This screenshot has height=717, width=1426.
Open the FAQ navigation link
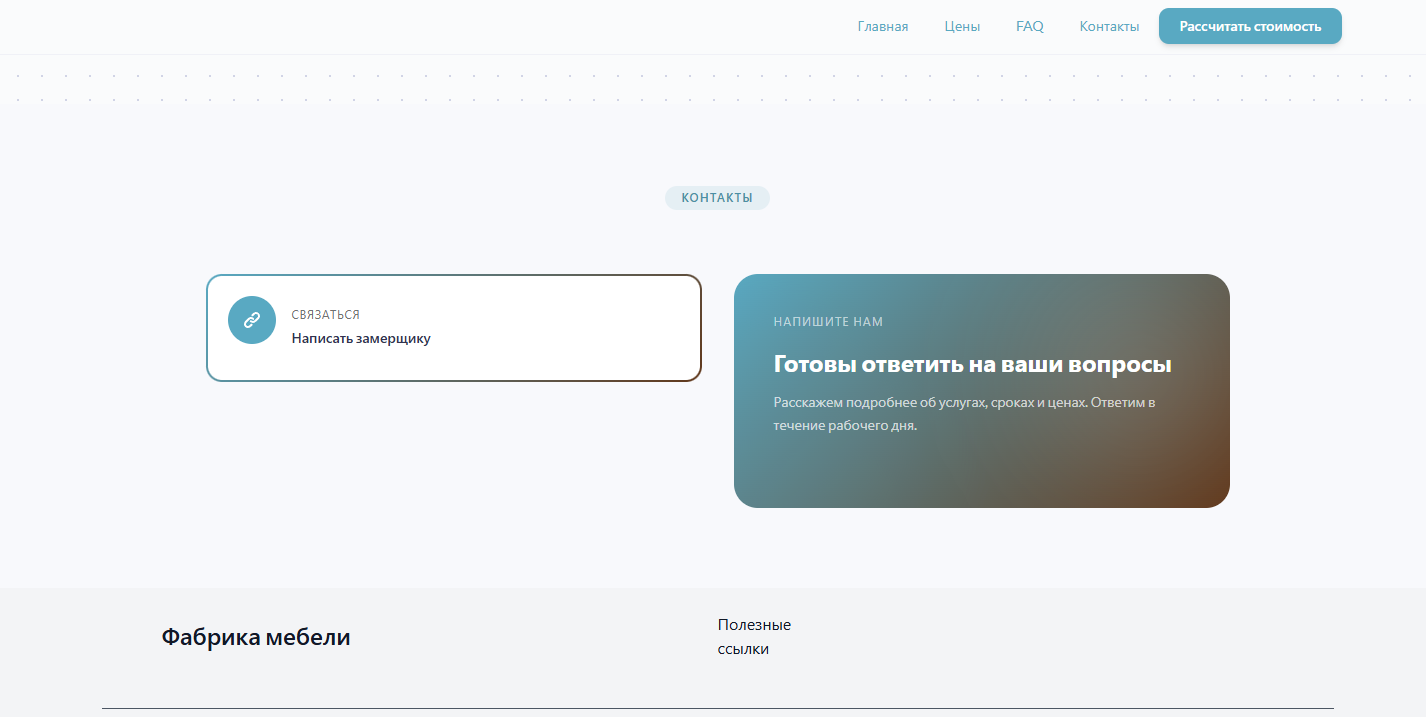(1029, 27)
